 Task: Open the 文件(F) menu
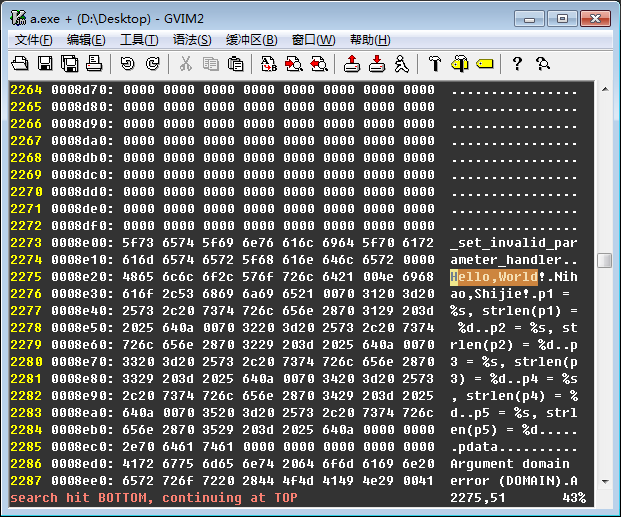[34, 40]
